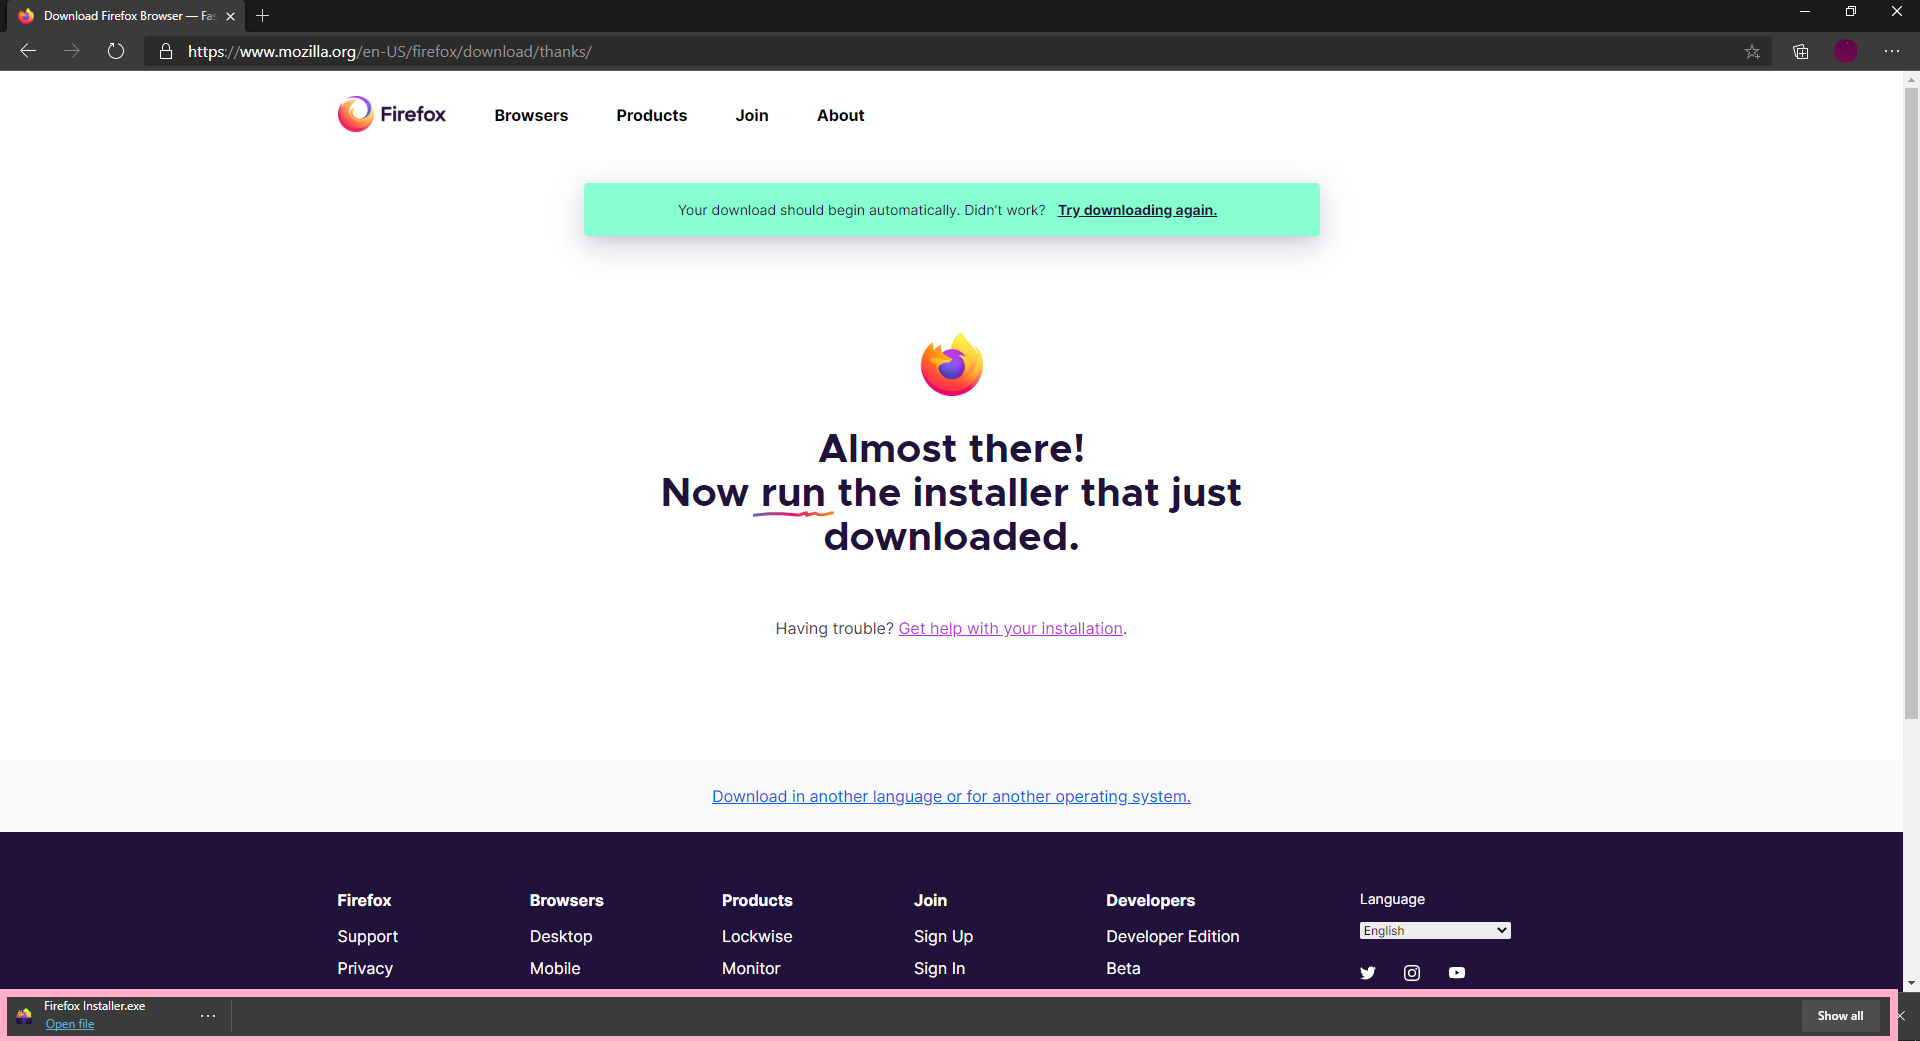Image resolution: width=1920 pixels, height=1041 pixels.
Task: Open the About menu
Action: (841, 115)
